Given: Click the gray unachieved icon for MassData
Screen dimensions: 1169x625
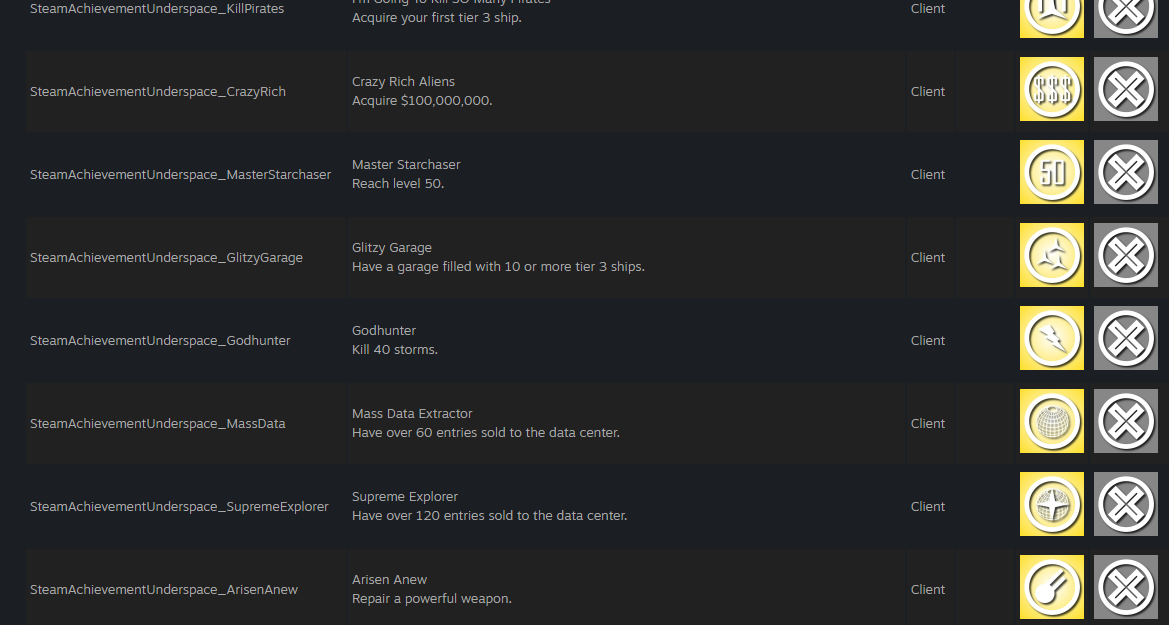Looking at the screenshot, I should [1126, 421].
